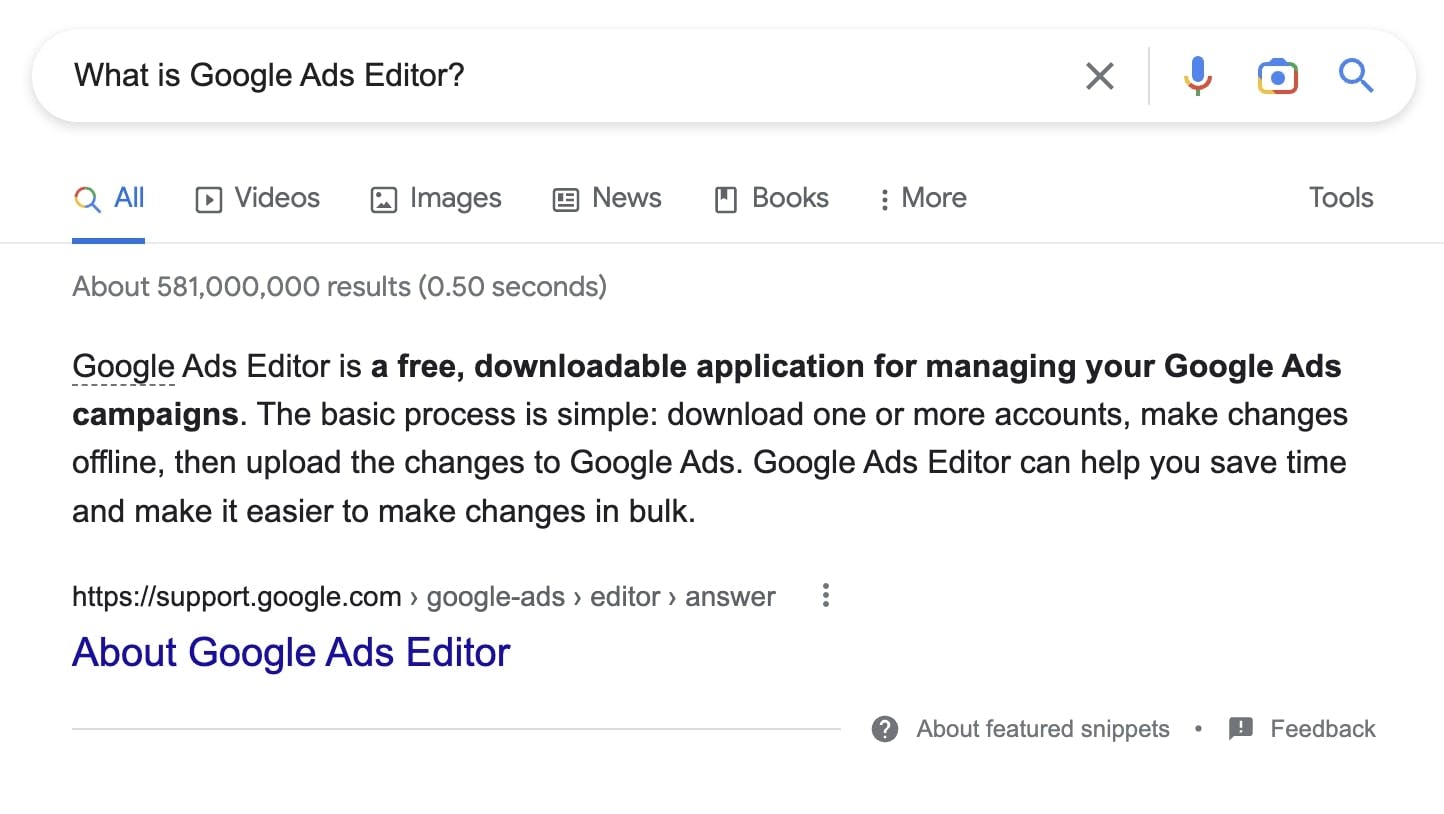The image size is (1444, 814).
Task: Click the About featured snippets link
Action: coord(1042,729)
